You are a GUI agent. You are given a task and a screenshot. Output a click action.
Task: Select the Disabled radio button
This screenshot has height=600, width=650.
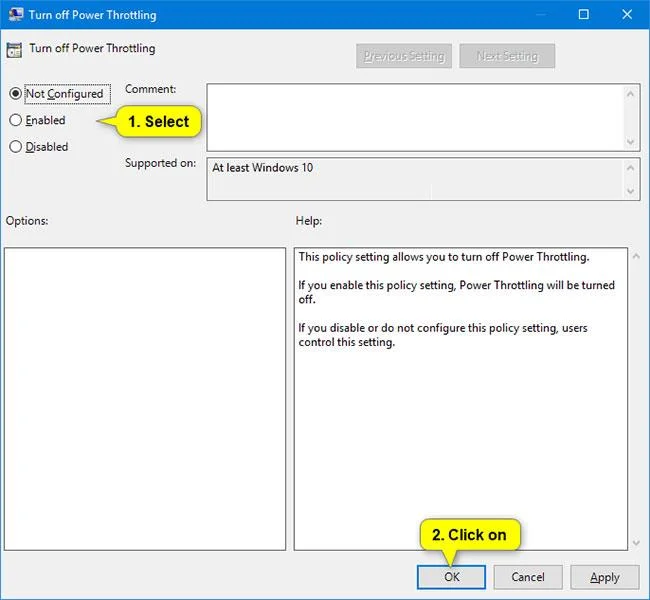click(15, 146)
